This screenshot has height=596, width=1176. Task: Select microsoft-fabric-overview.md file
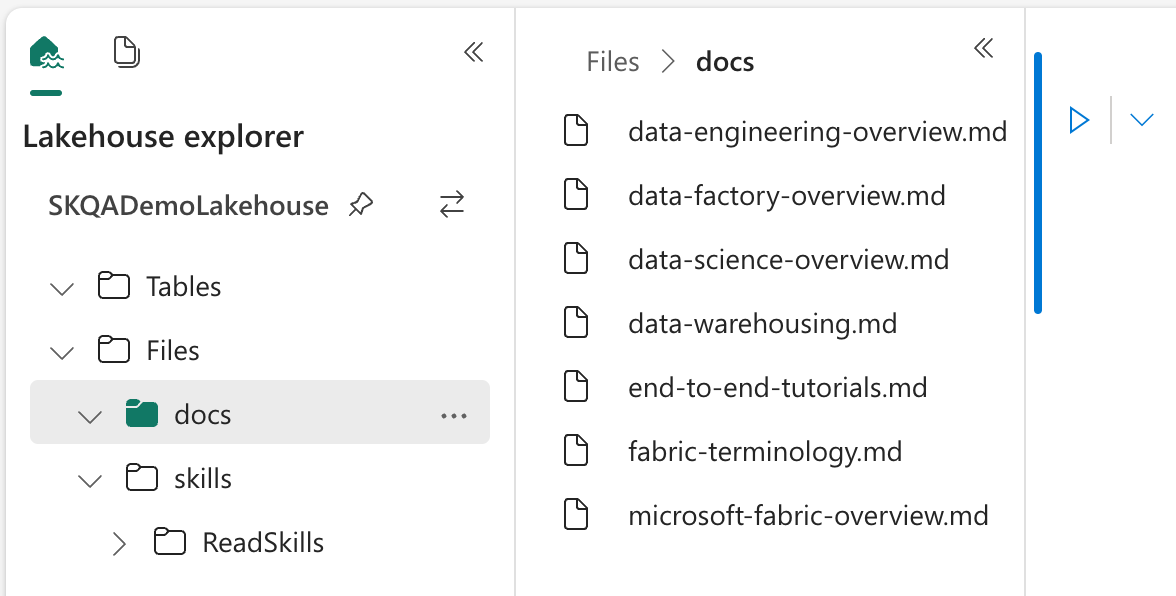pyautogui.click(x=807, y=516)
